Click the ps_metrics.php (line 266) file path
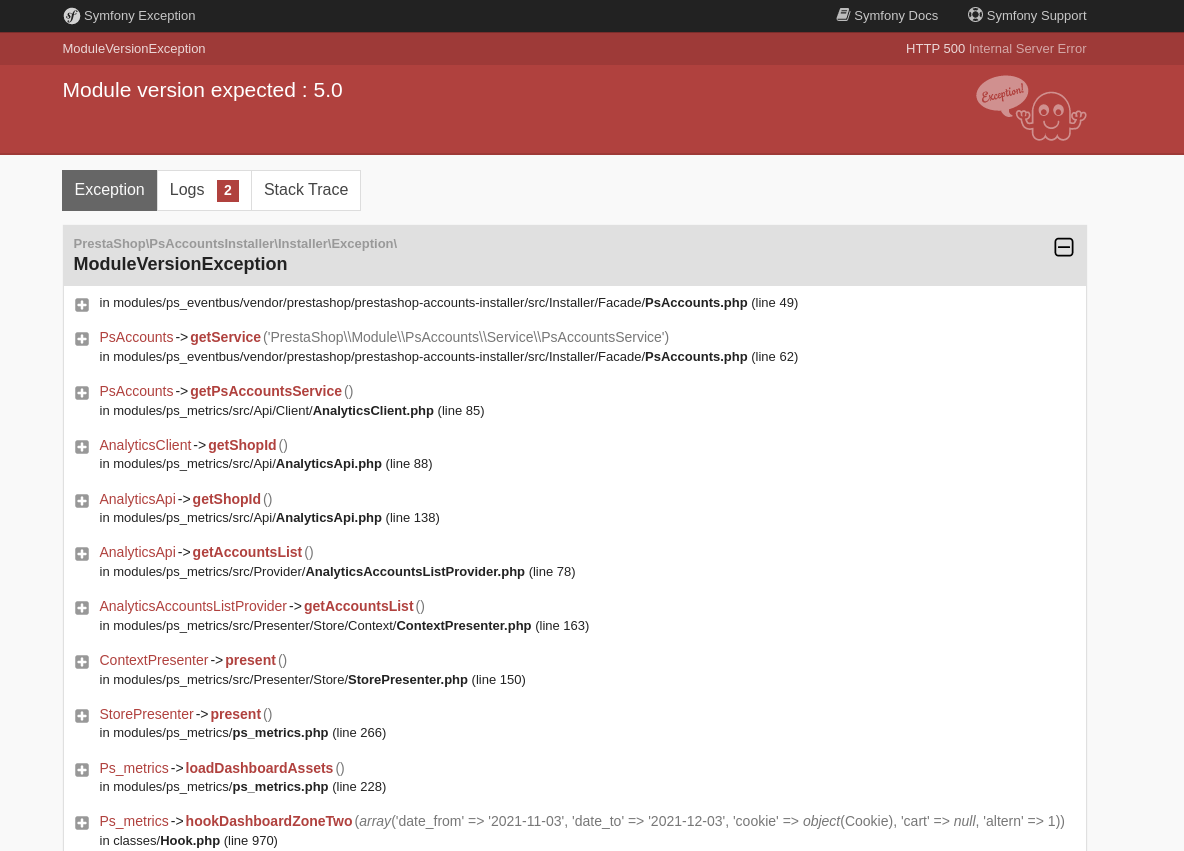Screen dimensions: 1184x851 point(242,733)
